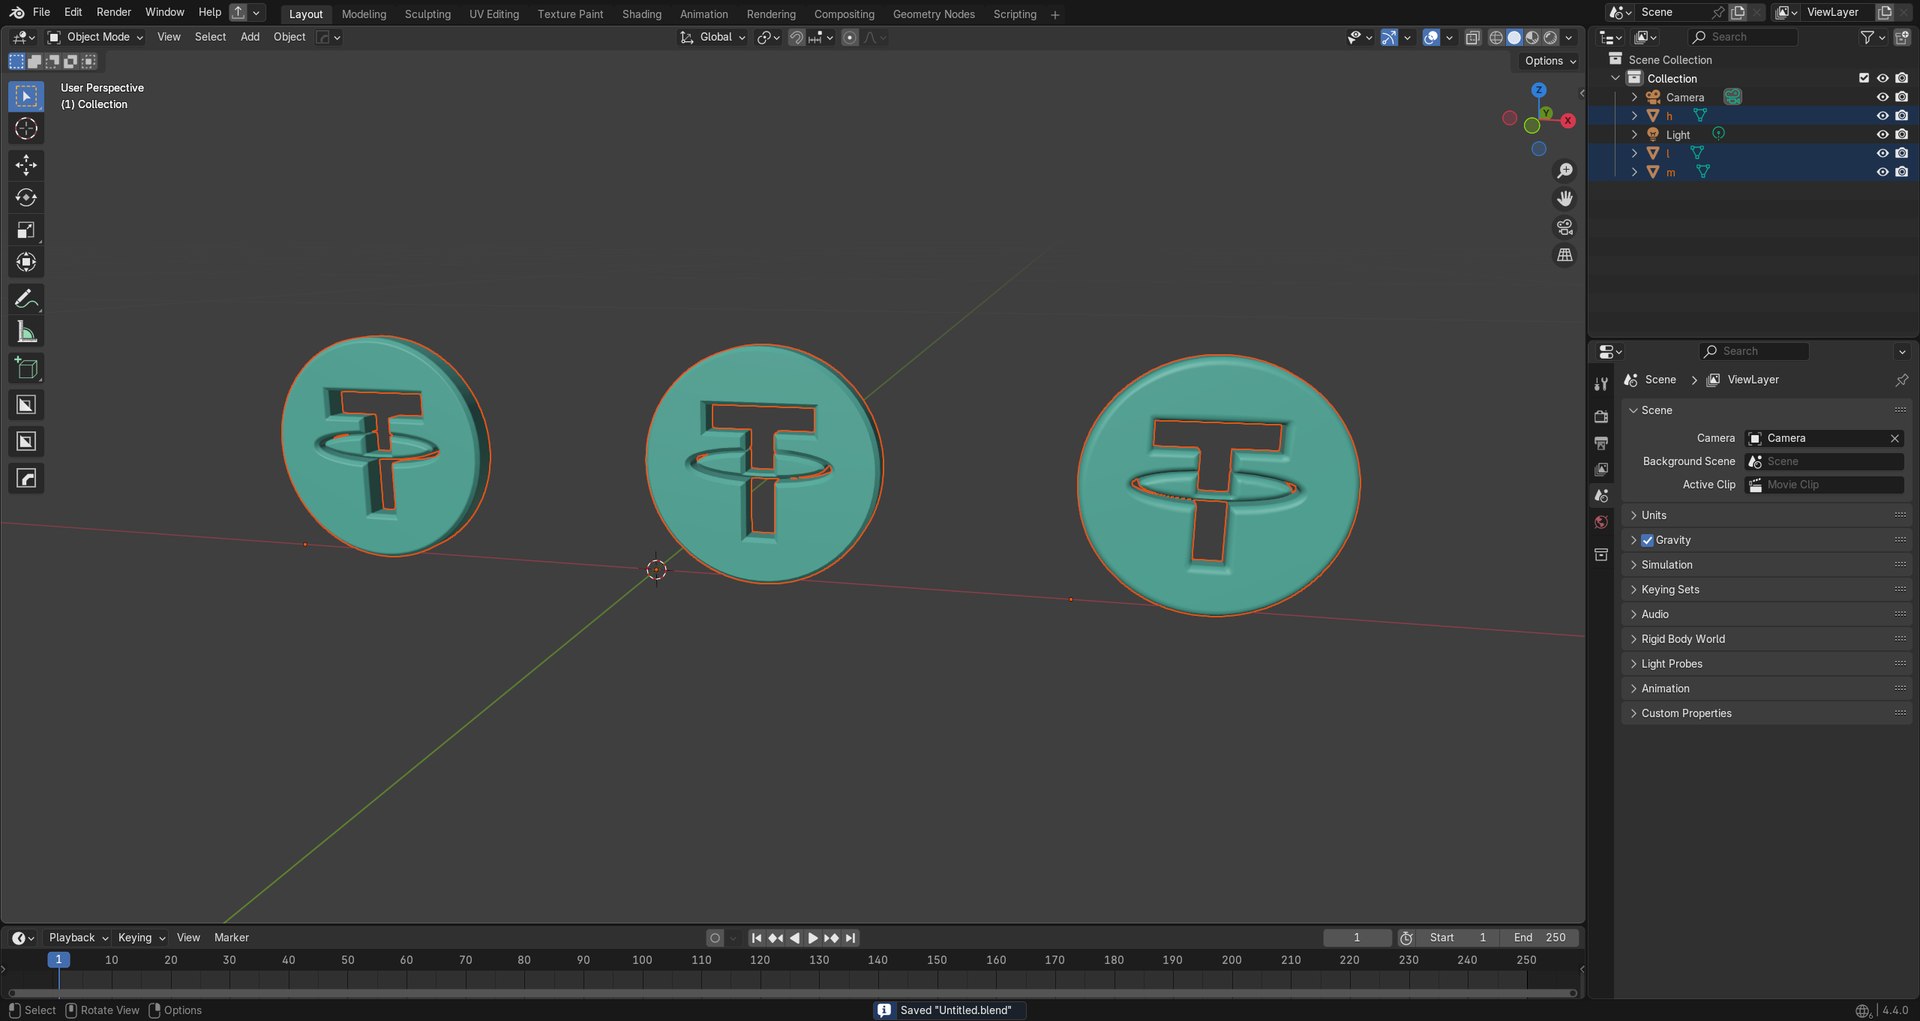Image resolution: width=1920 pixels, height=1021 pixels.
Task: Activate the Rotate tool
Action: (26, 198)
